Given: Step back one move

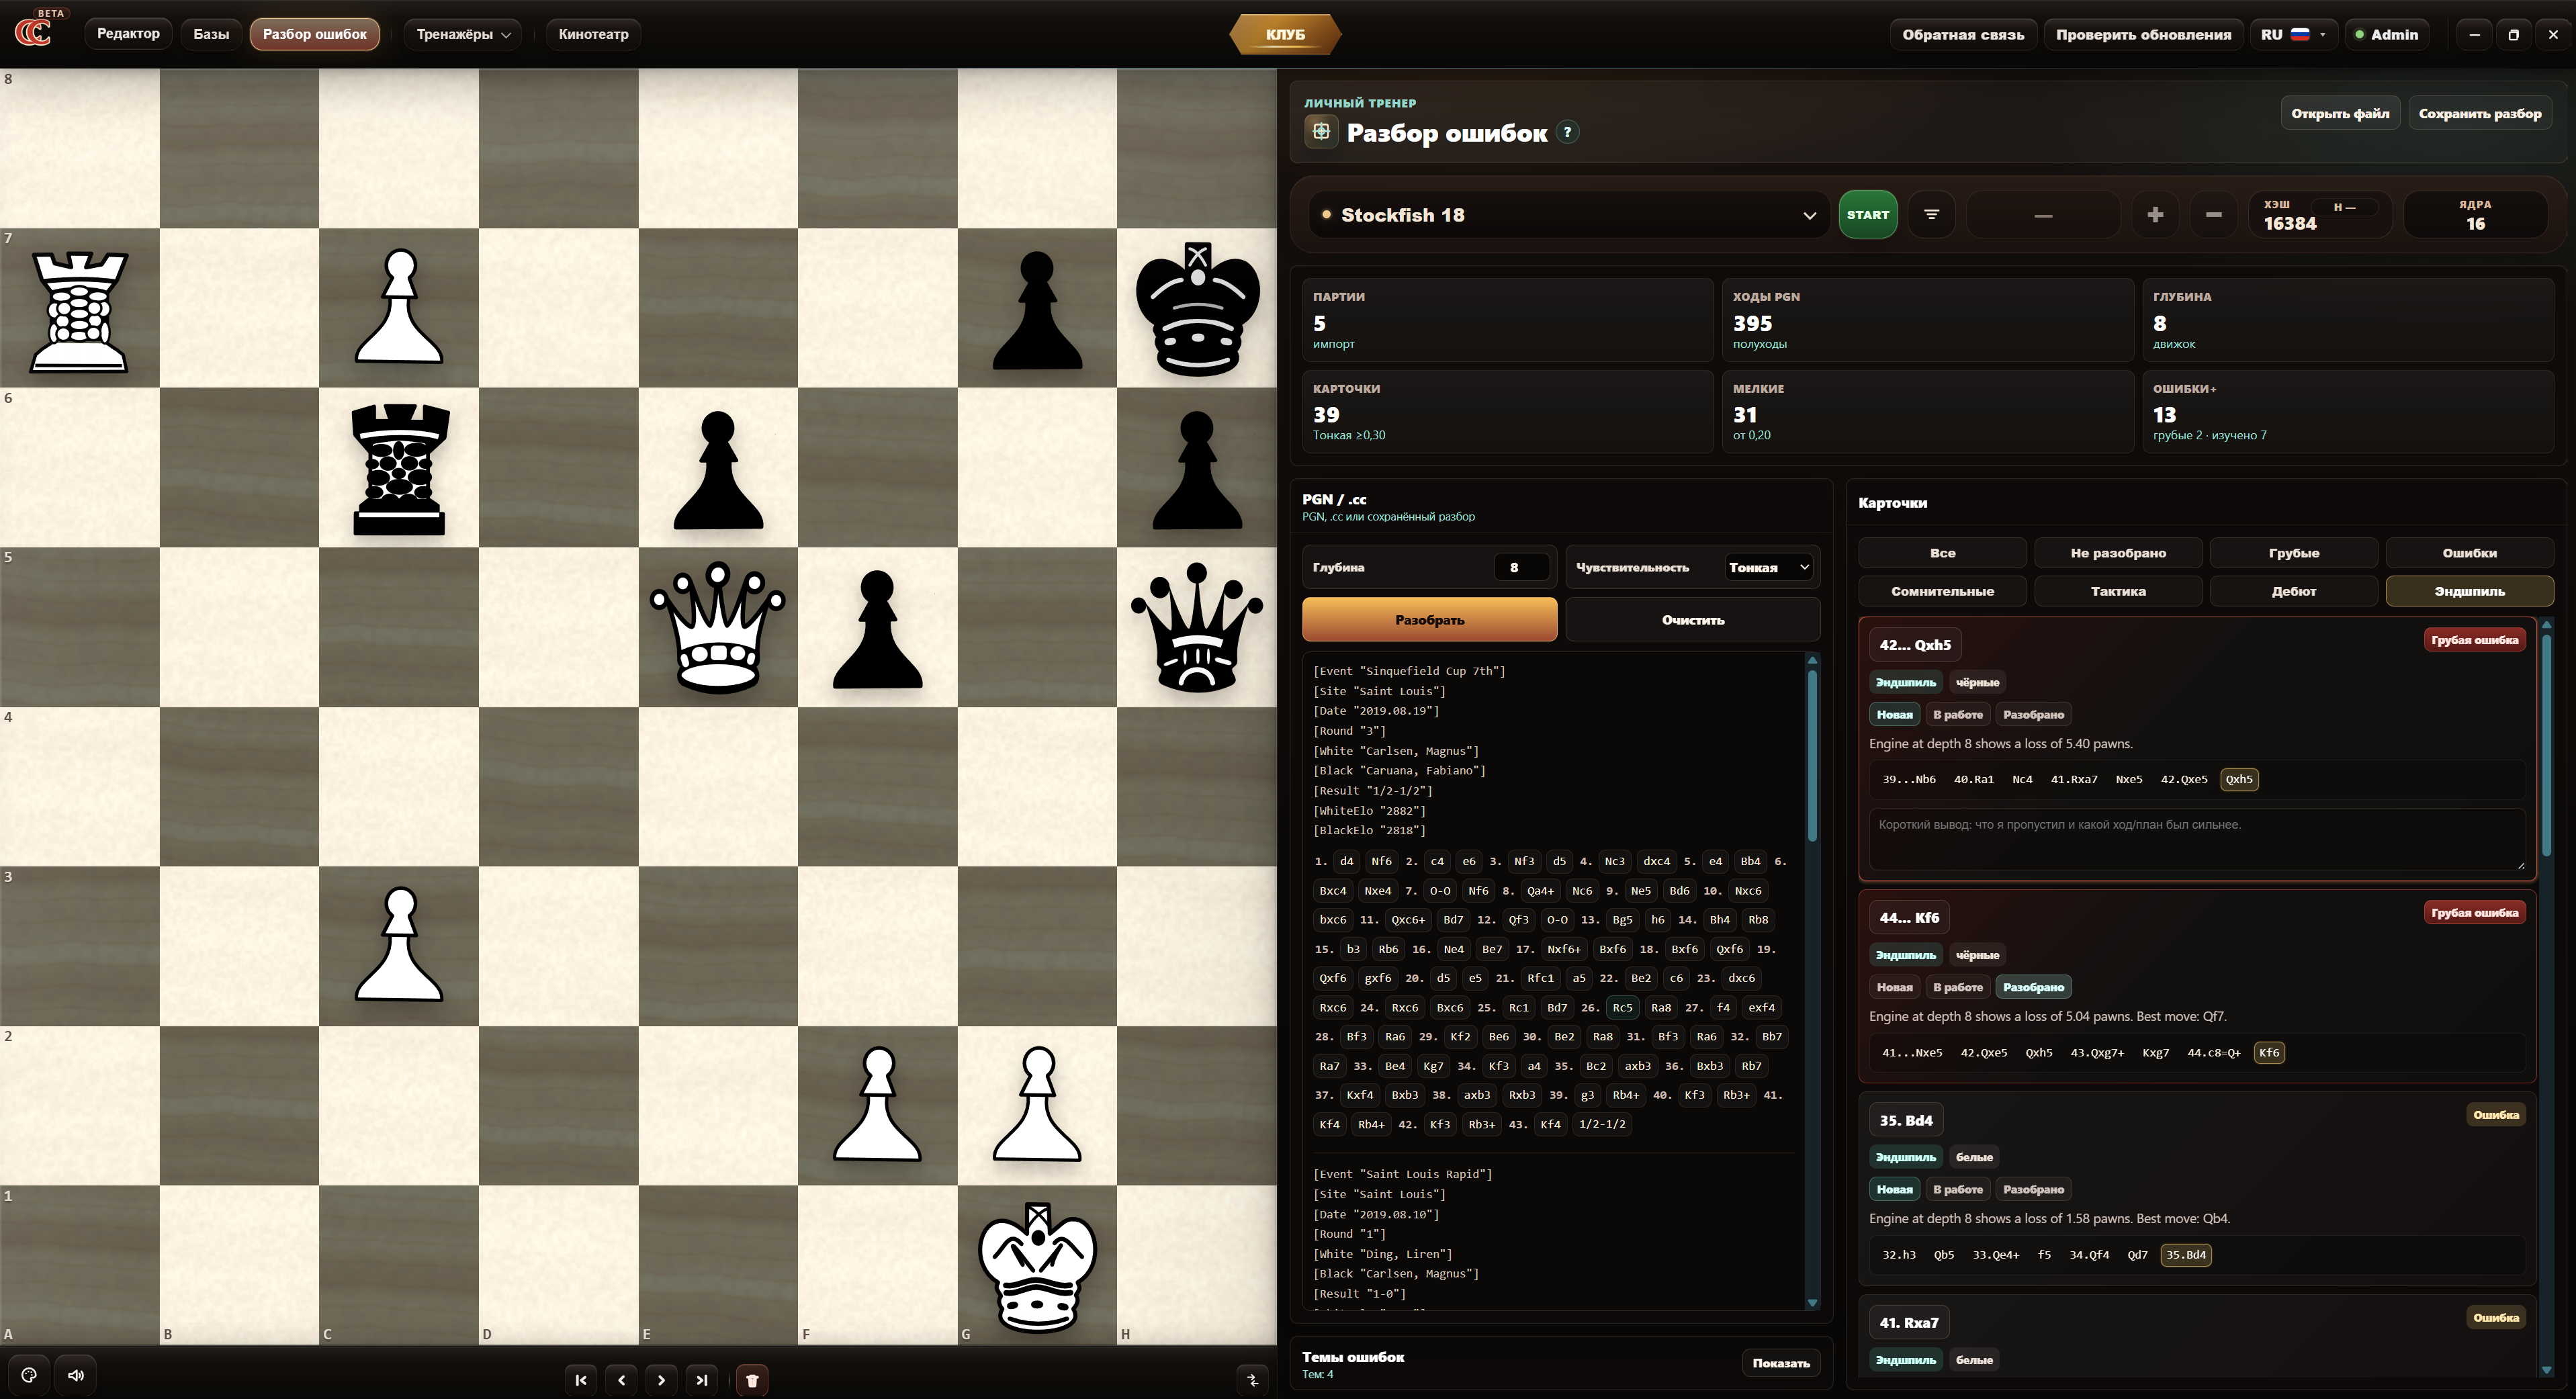Looking at the screenshot, I should (x=621, y=1380).
